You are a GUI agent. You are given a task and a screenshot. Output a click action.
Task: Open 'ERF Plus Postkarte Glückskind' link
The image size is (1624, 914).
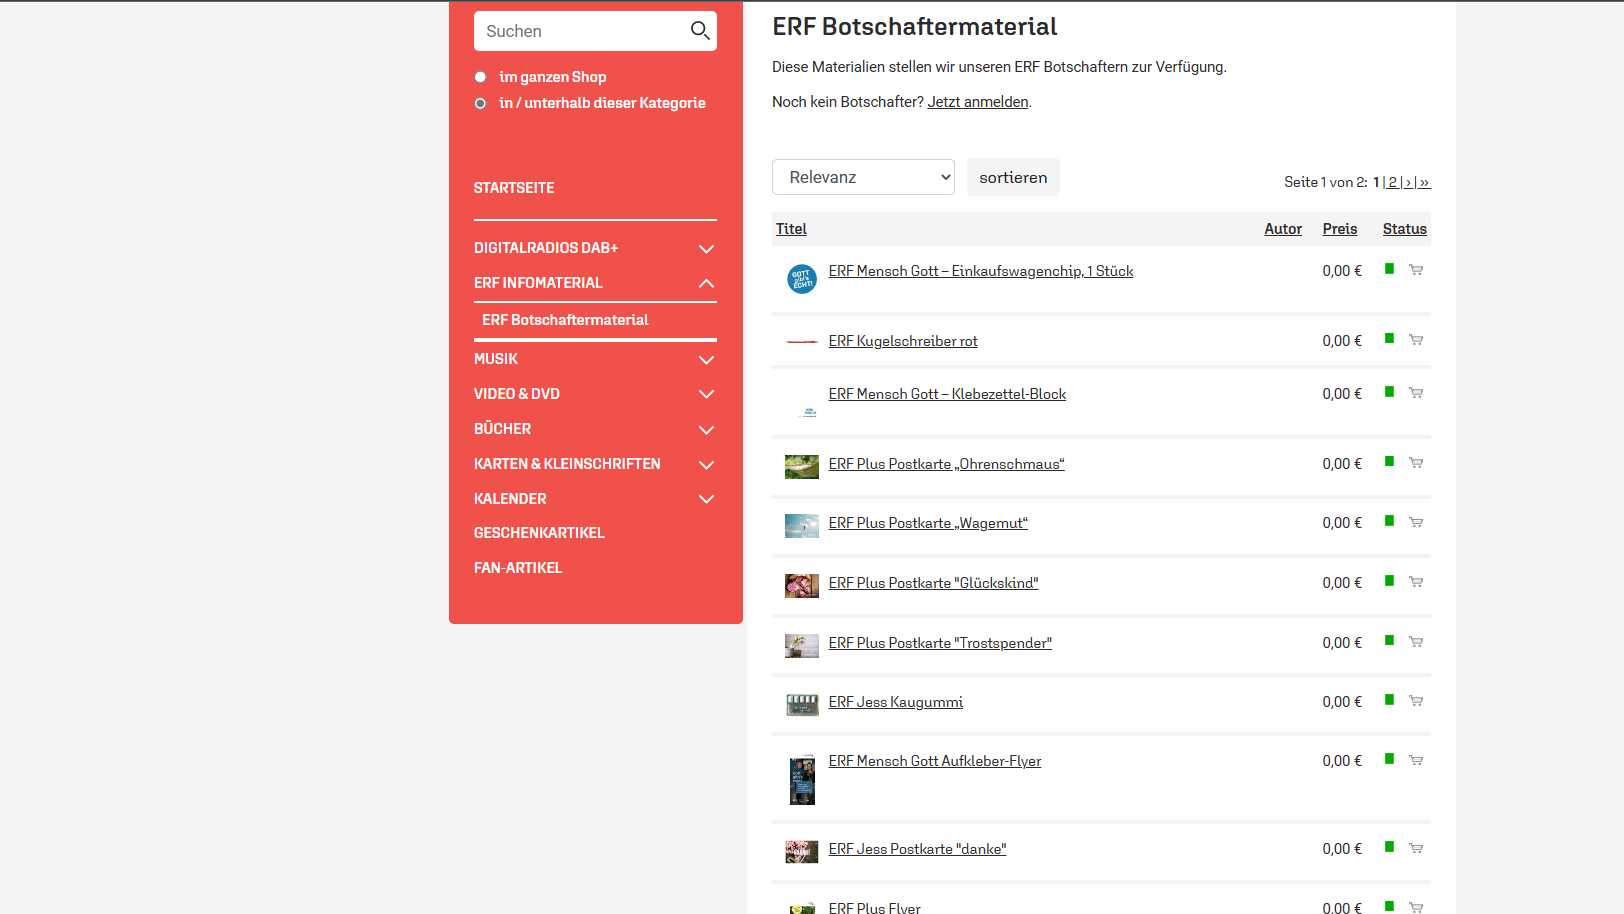click(933, 583)
